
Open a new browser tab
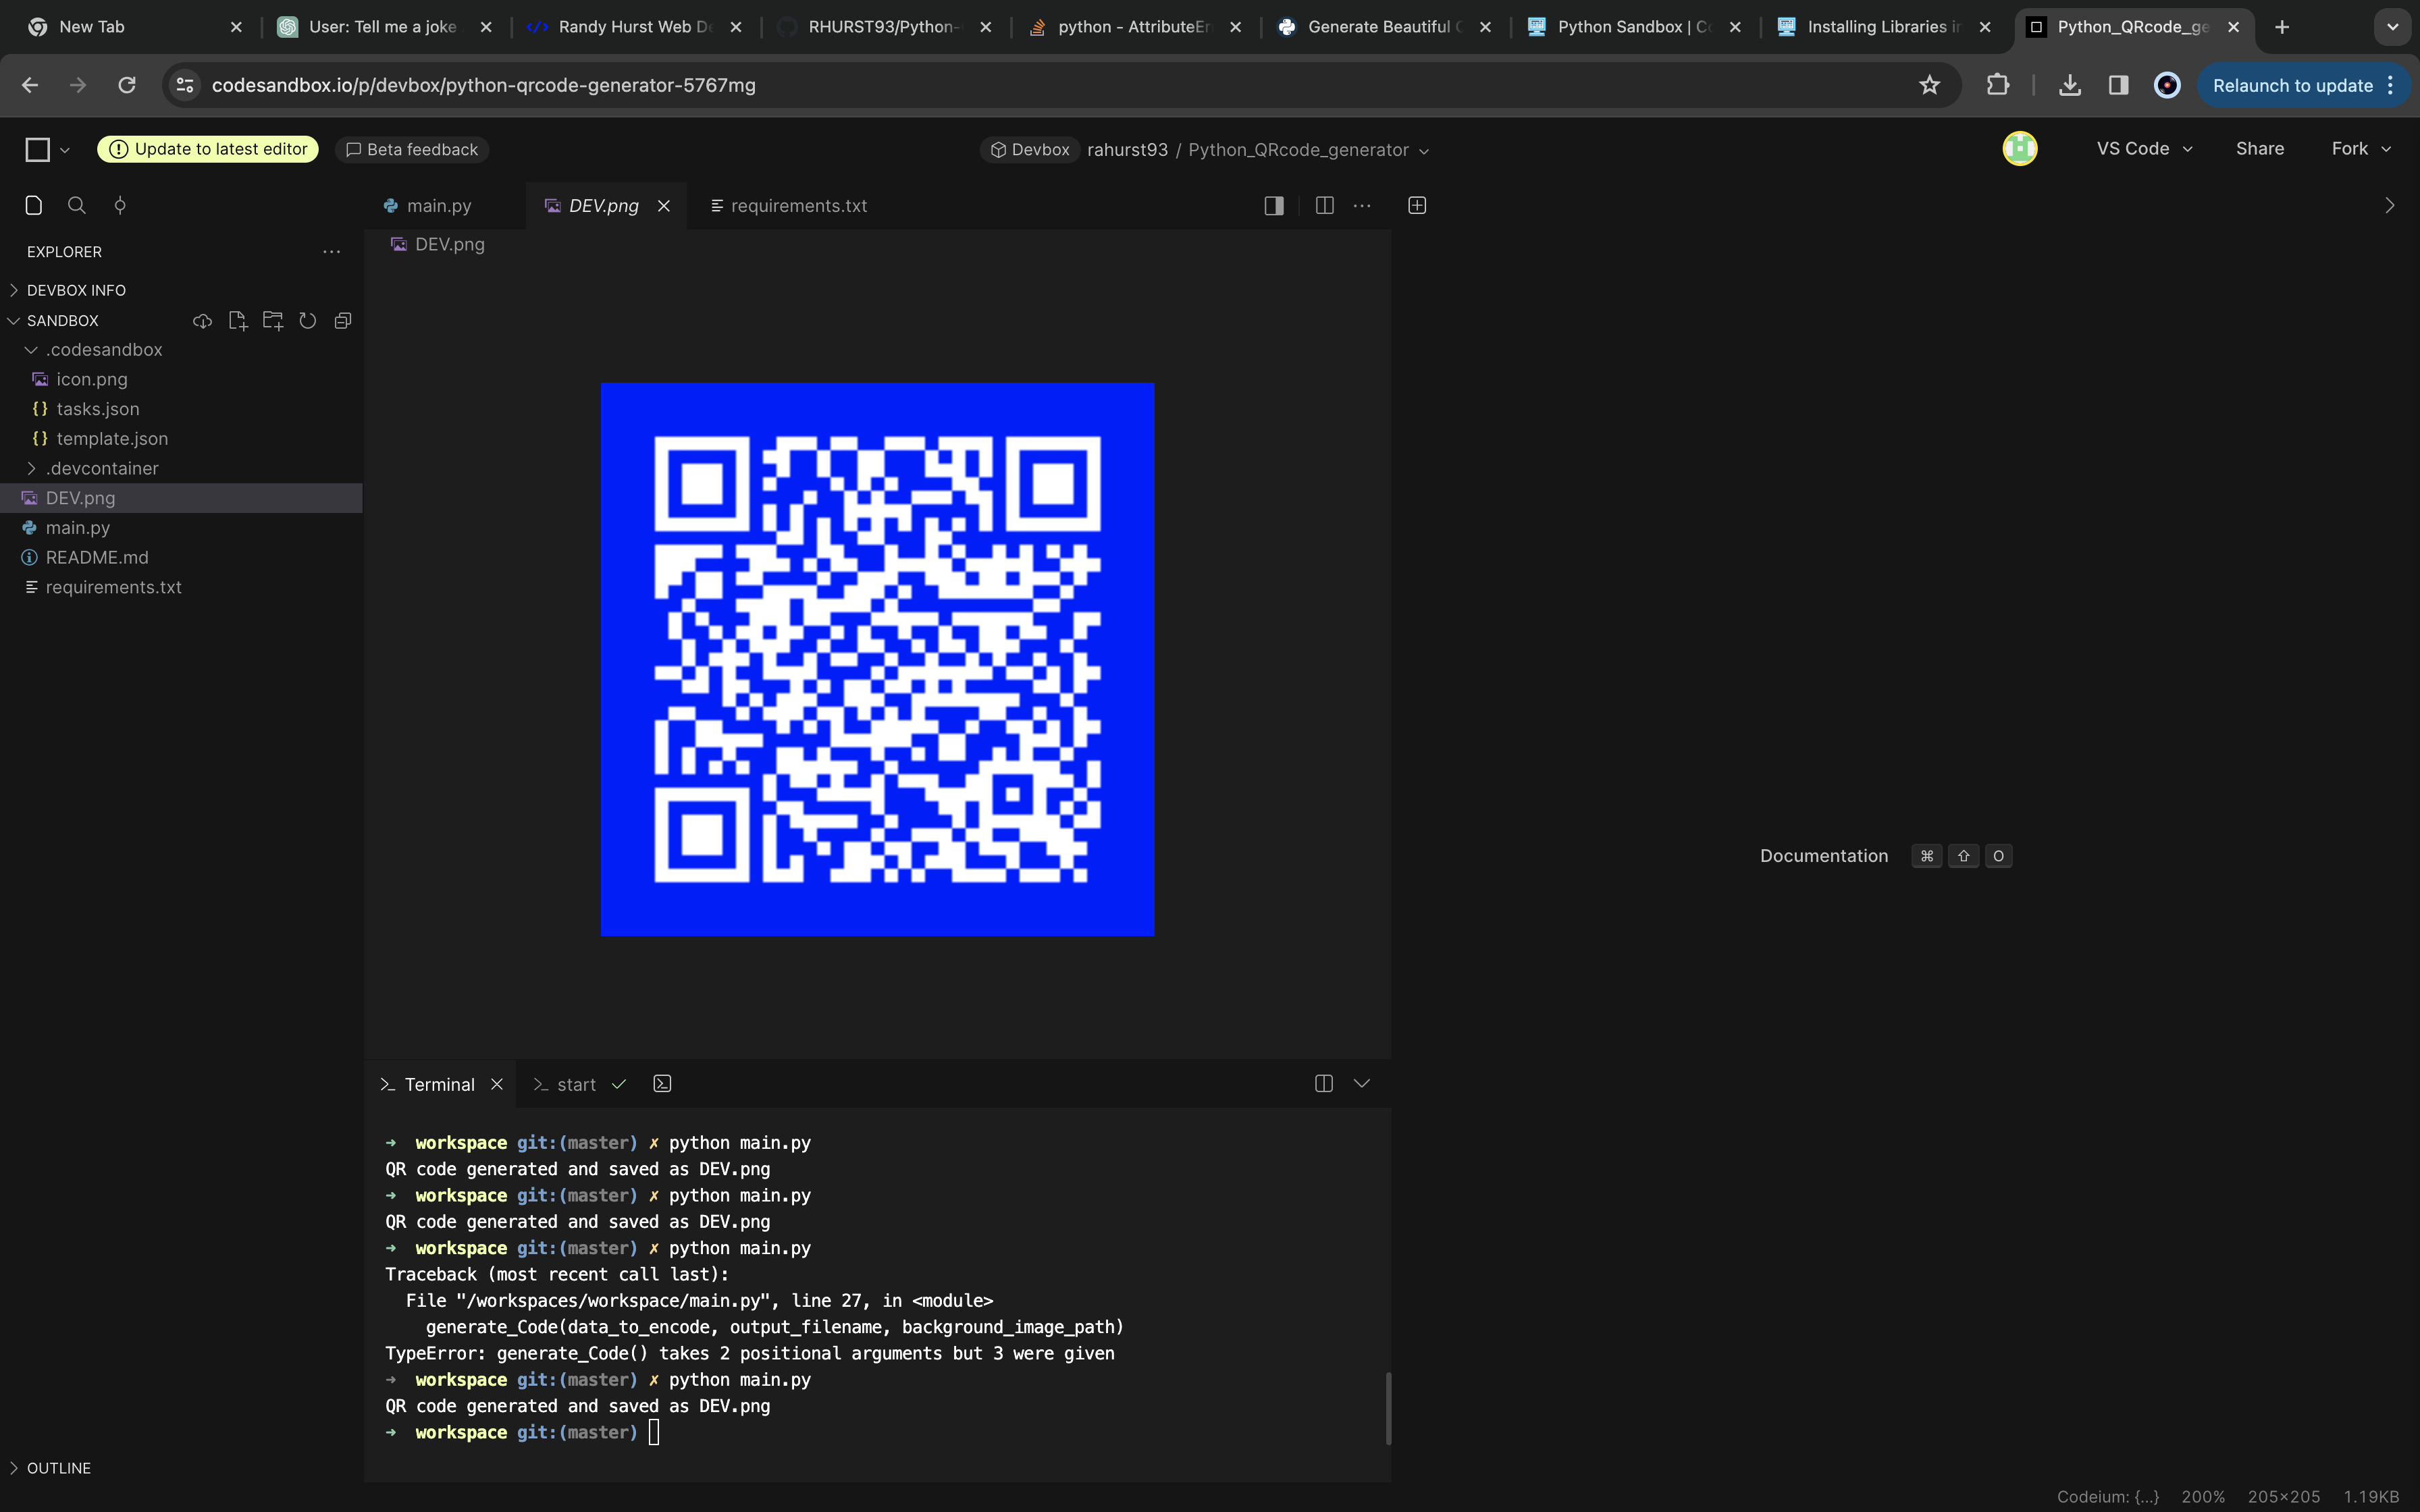coord(2282,27)
